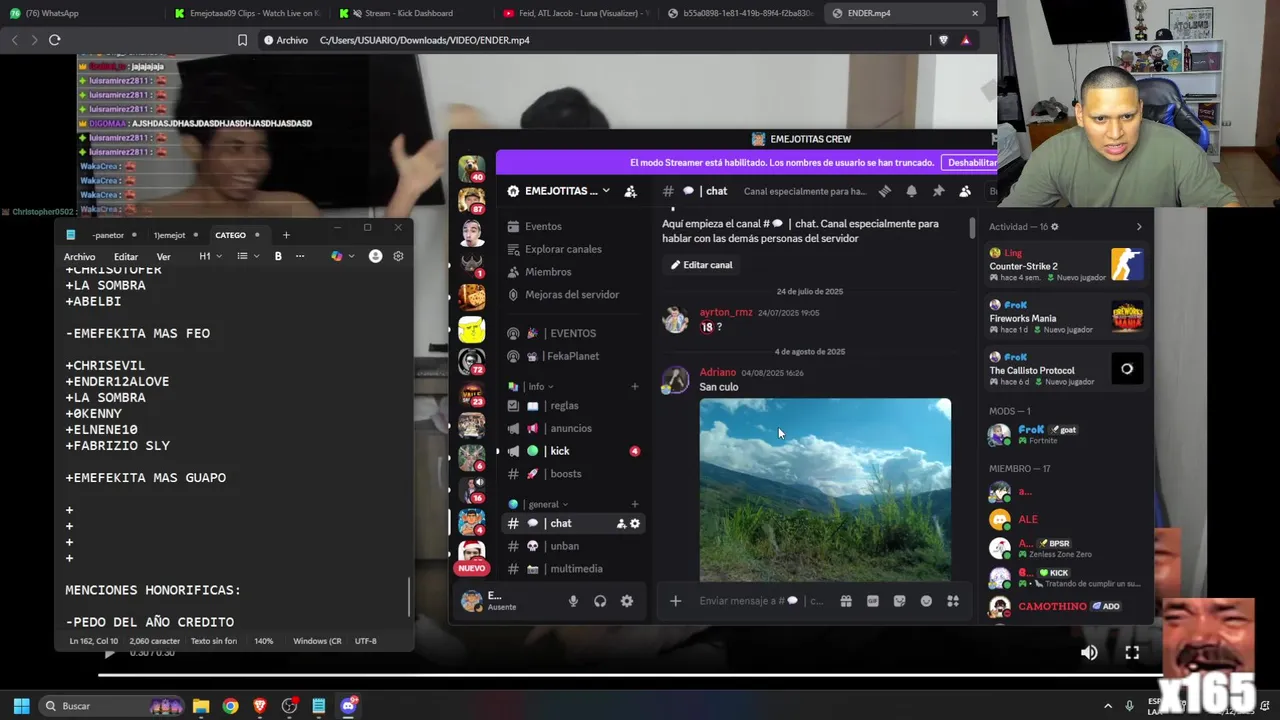This screenshot has width=1280, height=720.
Task: Add new Notepad tab
Action: coord(286,235)
